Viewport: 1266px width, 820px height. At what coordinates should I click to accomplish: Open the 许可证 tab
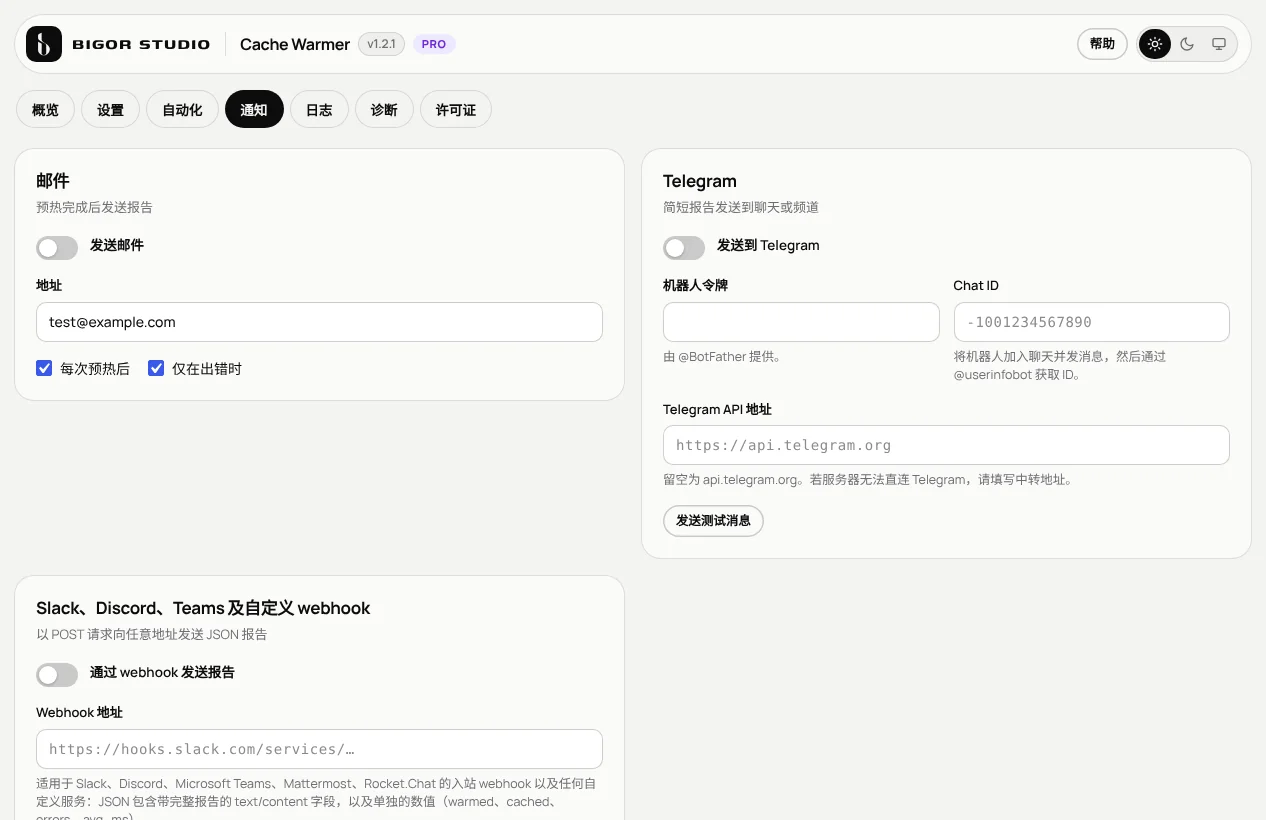click(456, 110)
